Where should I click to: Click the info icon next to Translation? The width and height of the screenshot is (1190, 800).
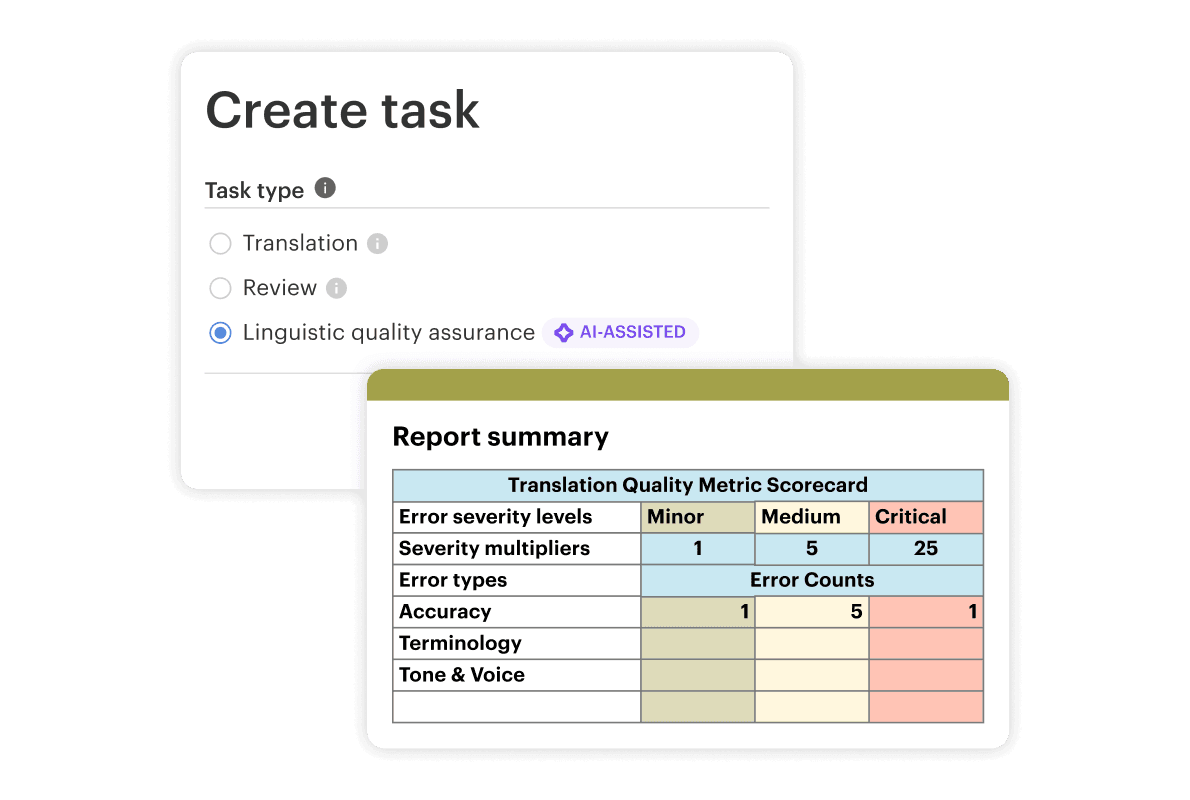[377, 244]
